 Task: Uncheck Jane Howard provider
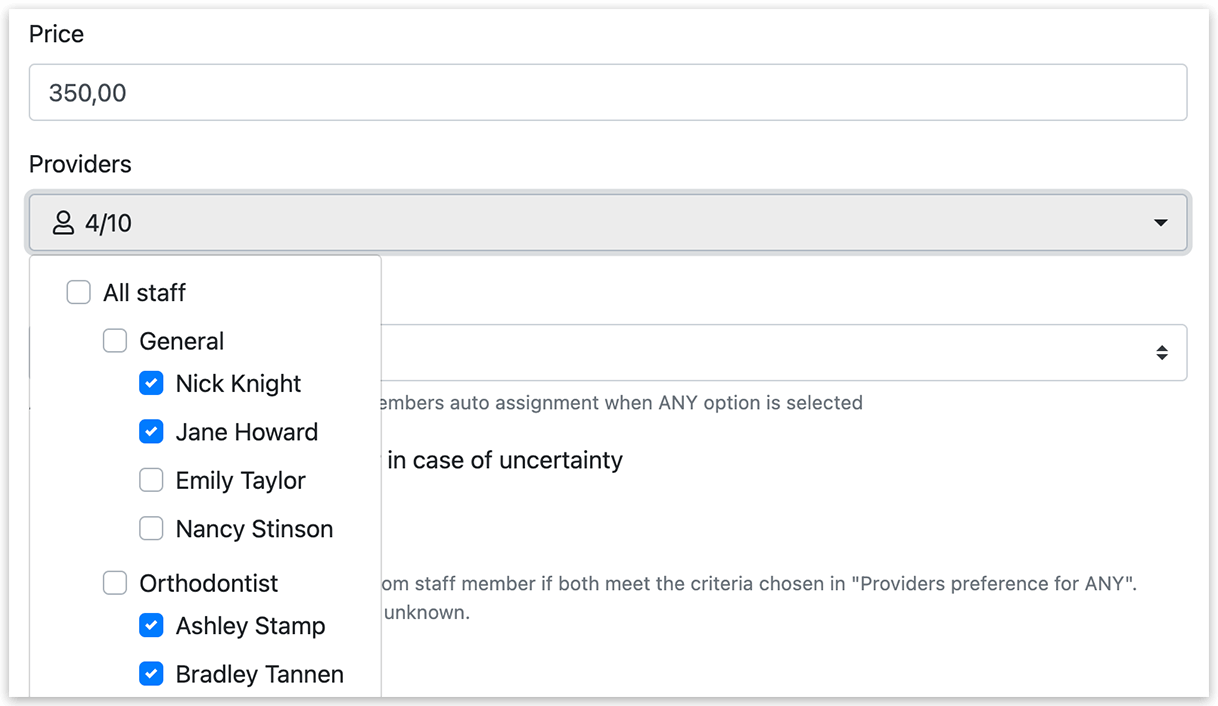[151, 432]
